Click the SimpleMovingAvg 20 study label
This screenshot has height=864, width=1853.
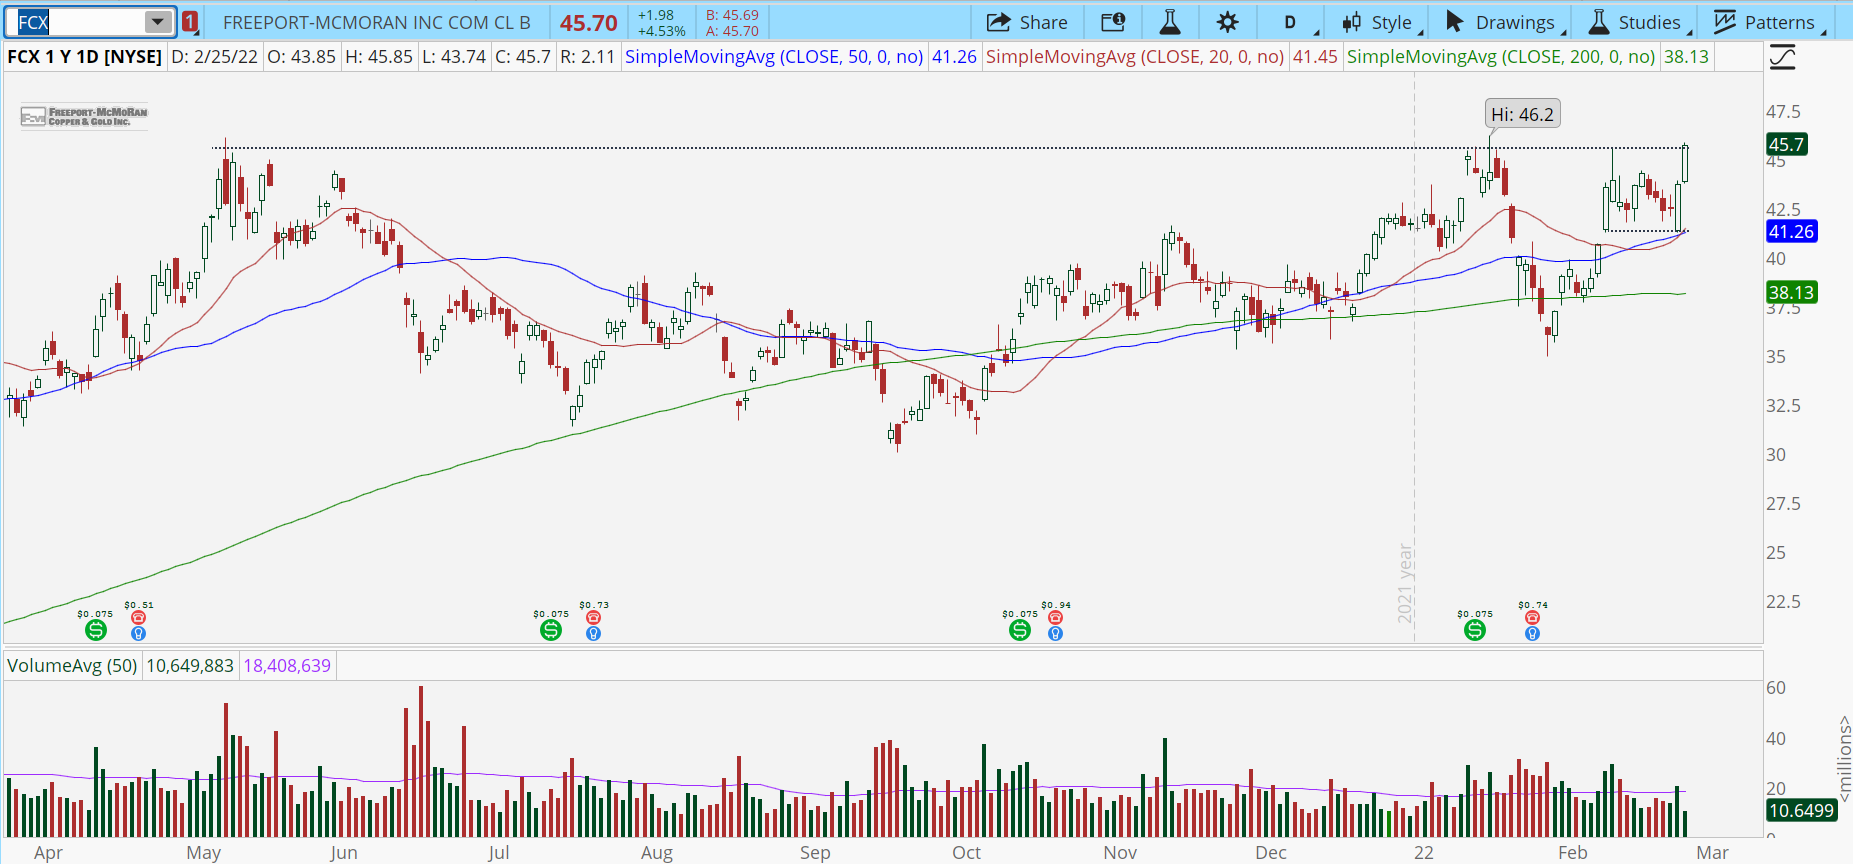[1135, 57]
